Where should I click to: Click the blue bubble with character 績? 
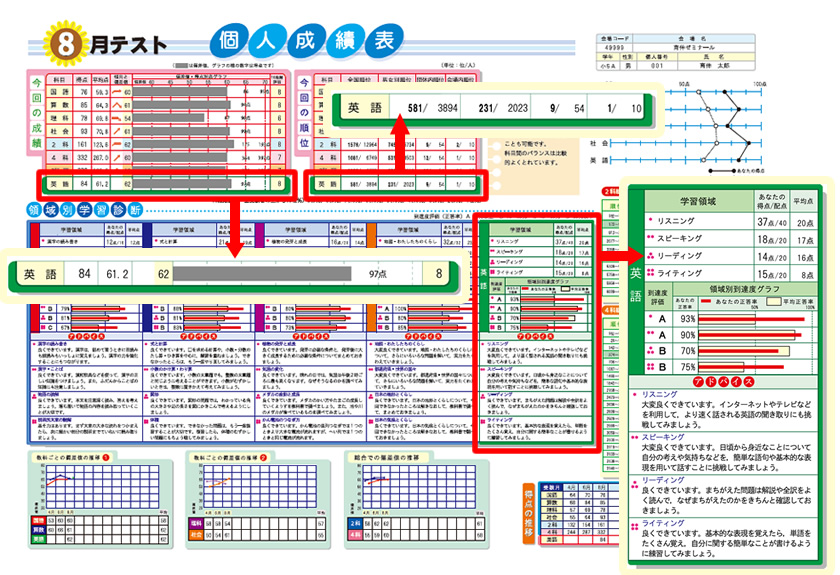[346, 41]
